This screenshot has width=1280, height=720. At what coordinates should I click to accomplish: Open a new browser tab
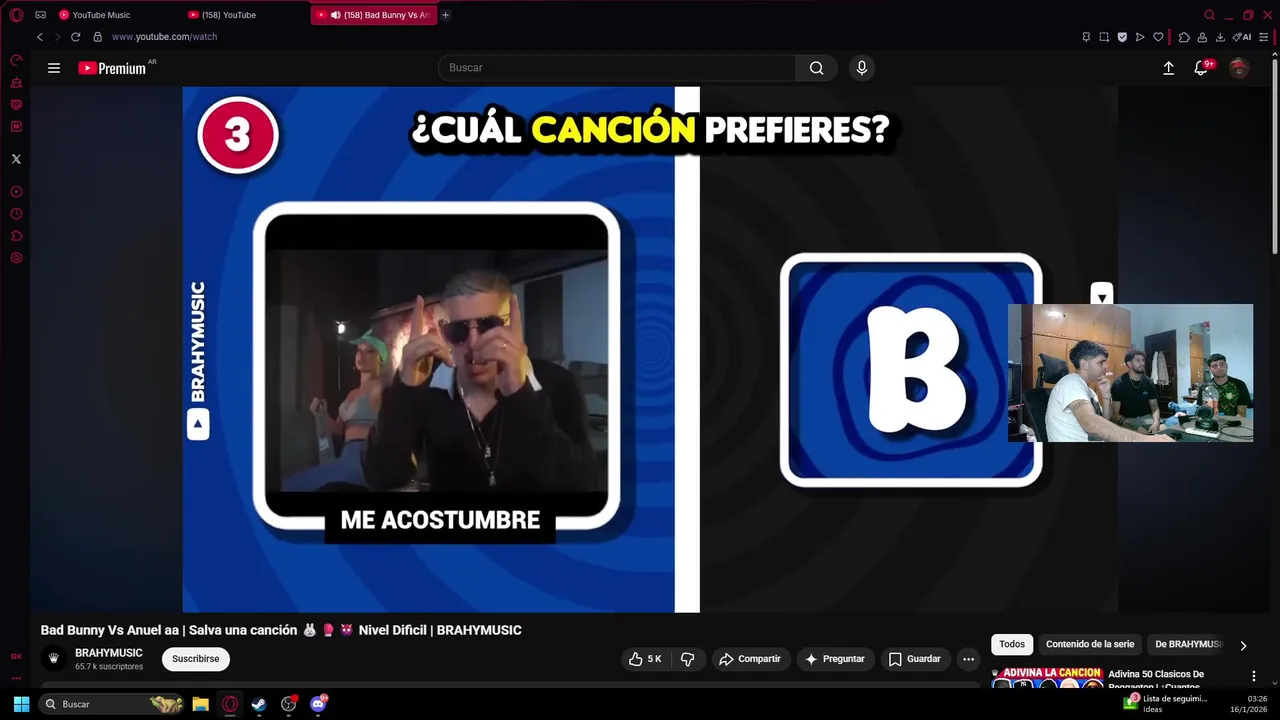(445, 15)
